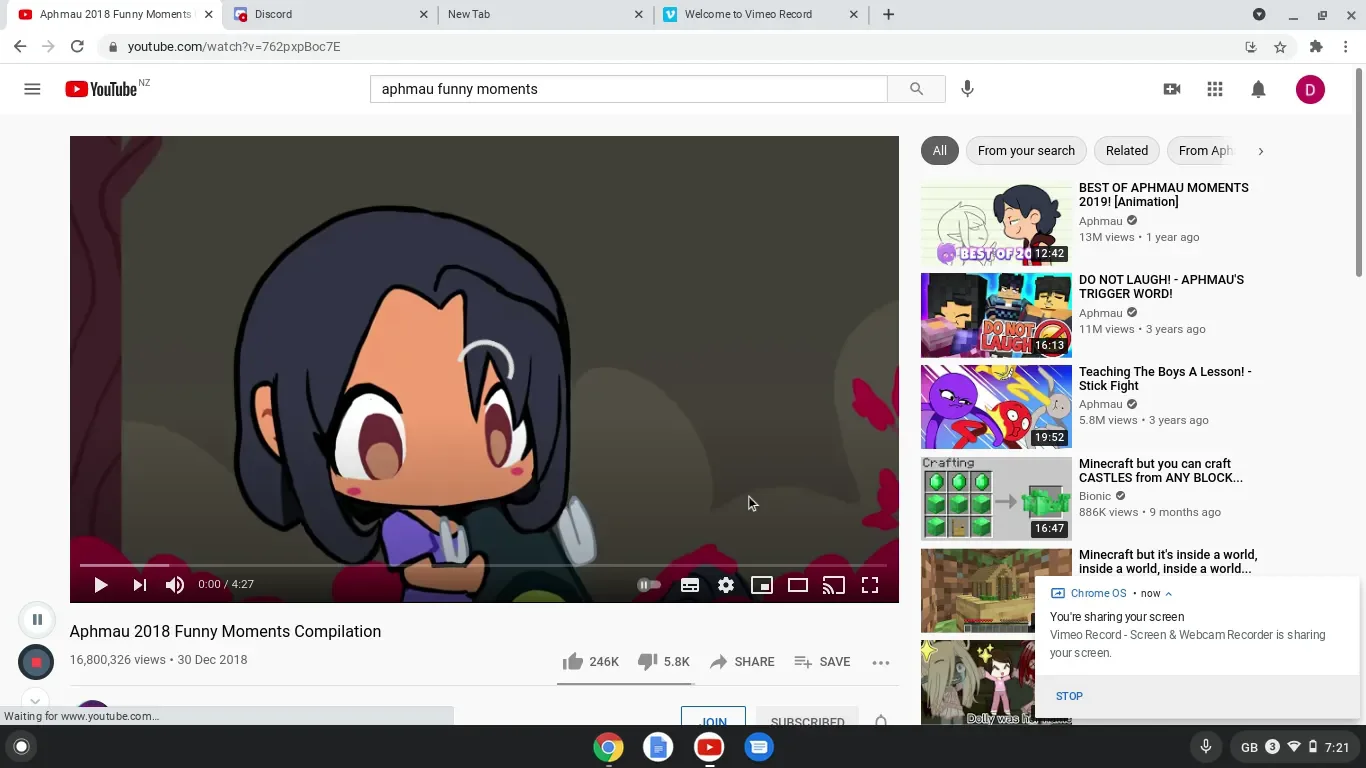Open BEST OF APHMAU MOMENTS 2019 thumbnail
The height and width of the screenshot is (768, 1366).
996,223
